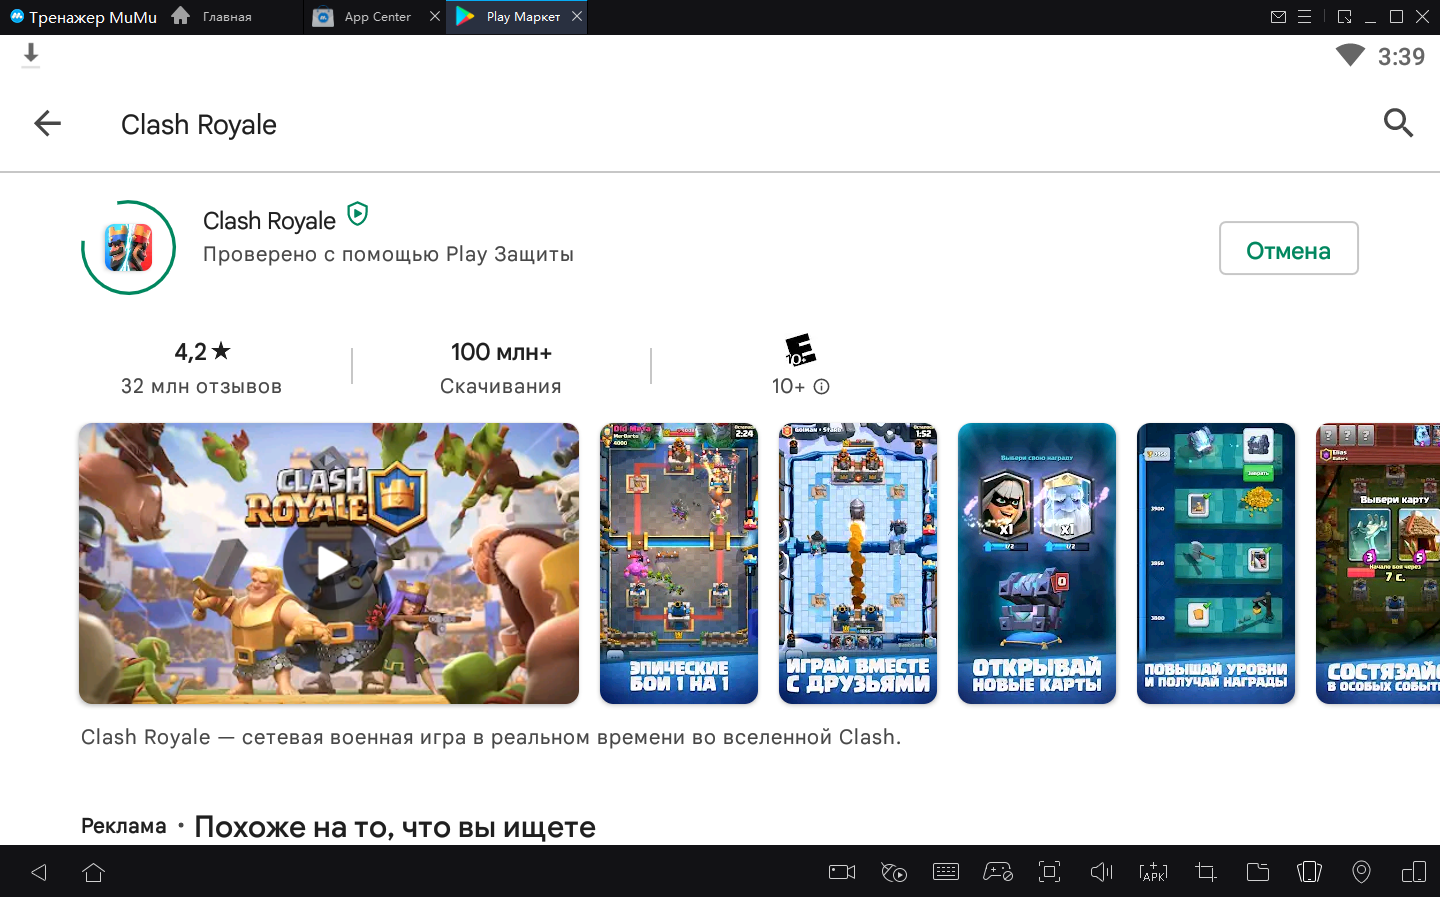Viewport: 1440px width, 897px height.
Task: Open search with the magnifier icon
Action: [1397, 123]
